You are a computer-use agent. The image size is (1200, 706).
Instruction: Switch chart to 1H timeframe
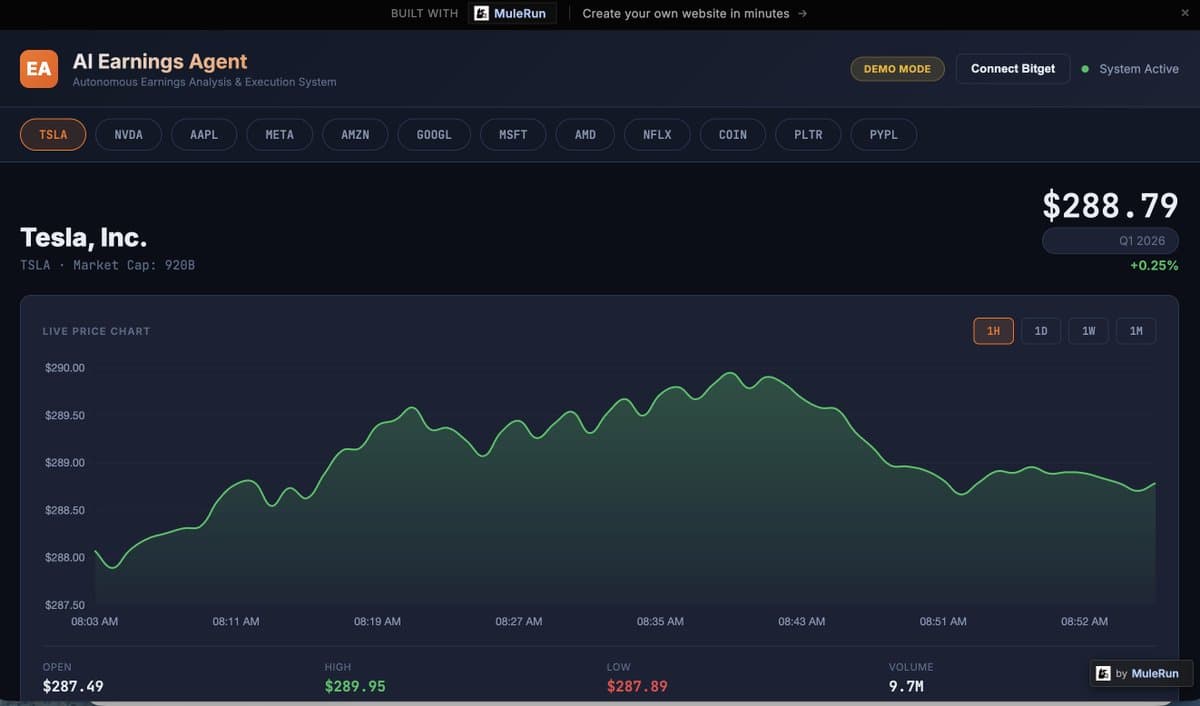point(993,331)
